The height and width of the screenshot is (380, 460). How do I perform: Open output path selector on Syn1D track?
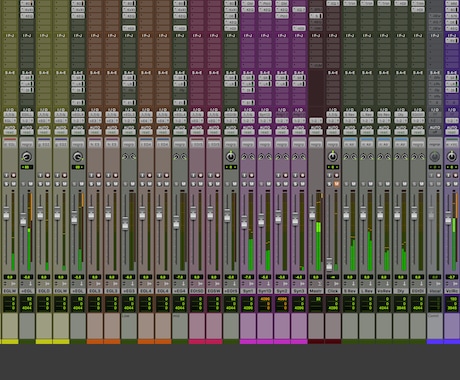(265, 121)
